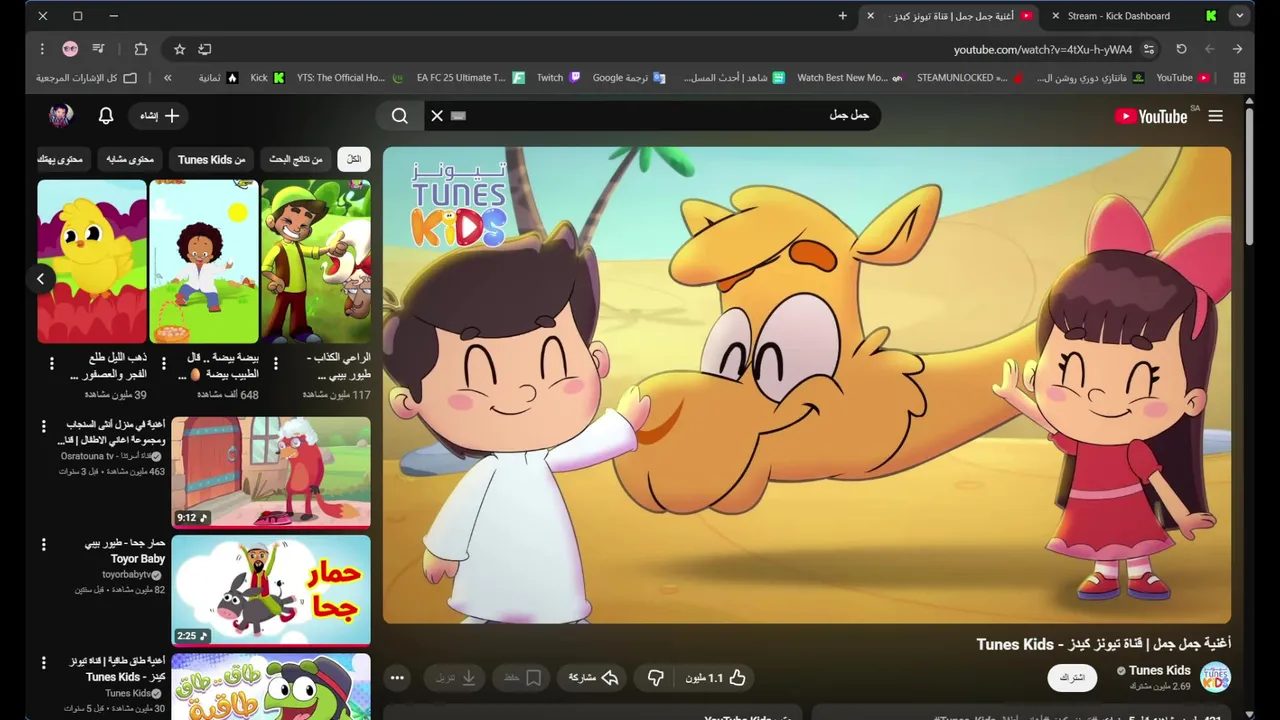Viewport: 1280px width, 720px height.
Task: Click the YouTube logo
Action: point(1151,116)
